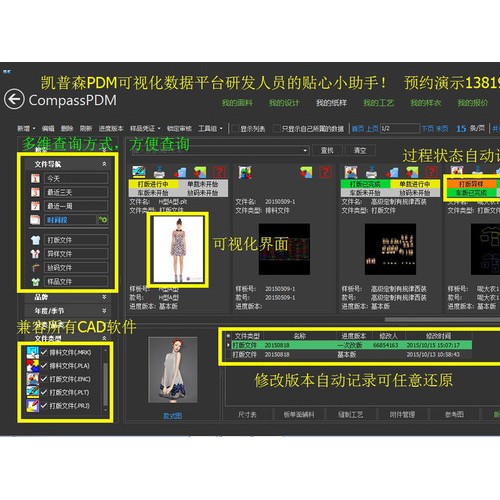The image size is (500, 500).
Task: Click the shirt icon beside 打版文件
Action: click(35, 240)
